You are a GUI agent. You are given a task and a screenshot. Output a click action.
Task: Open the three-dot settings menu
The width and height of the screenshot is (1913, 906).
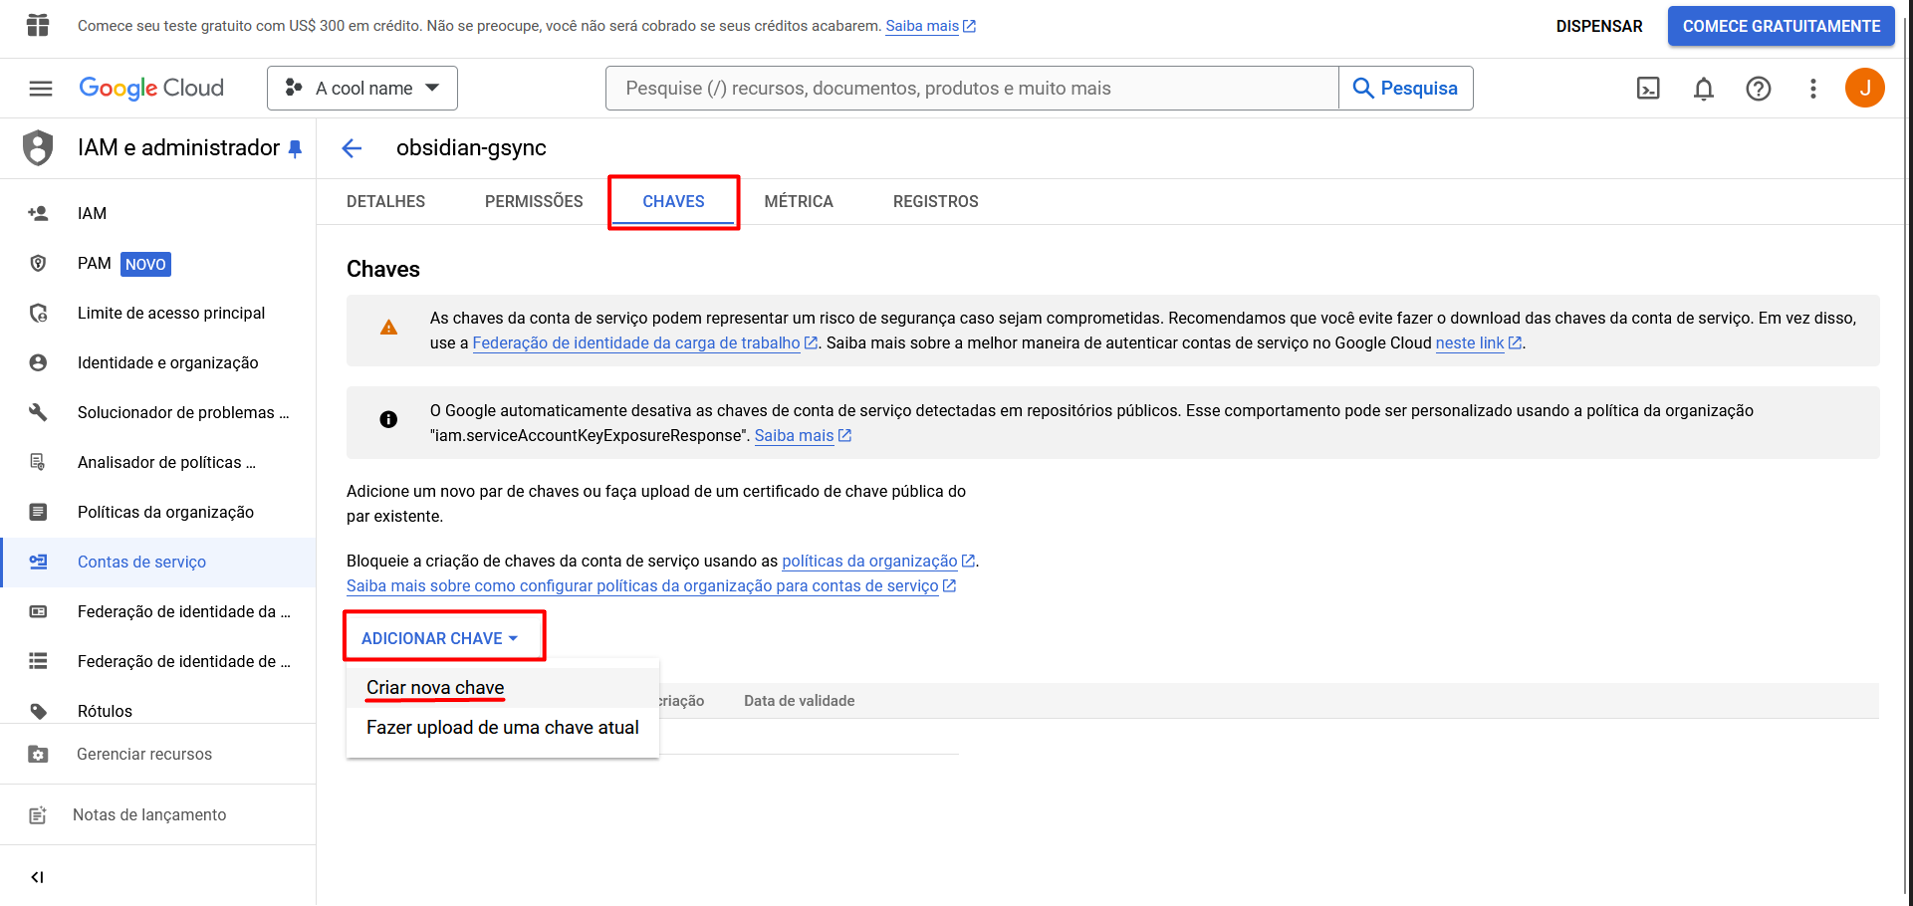point(1813,89)
